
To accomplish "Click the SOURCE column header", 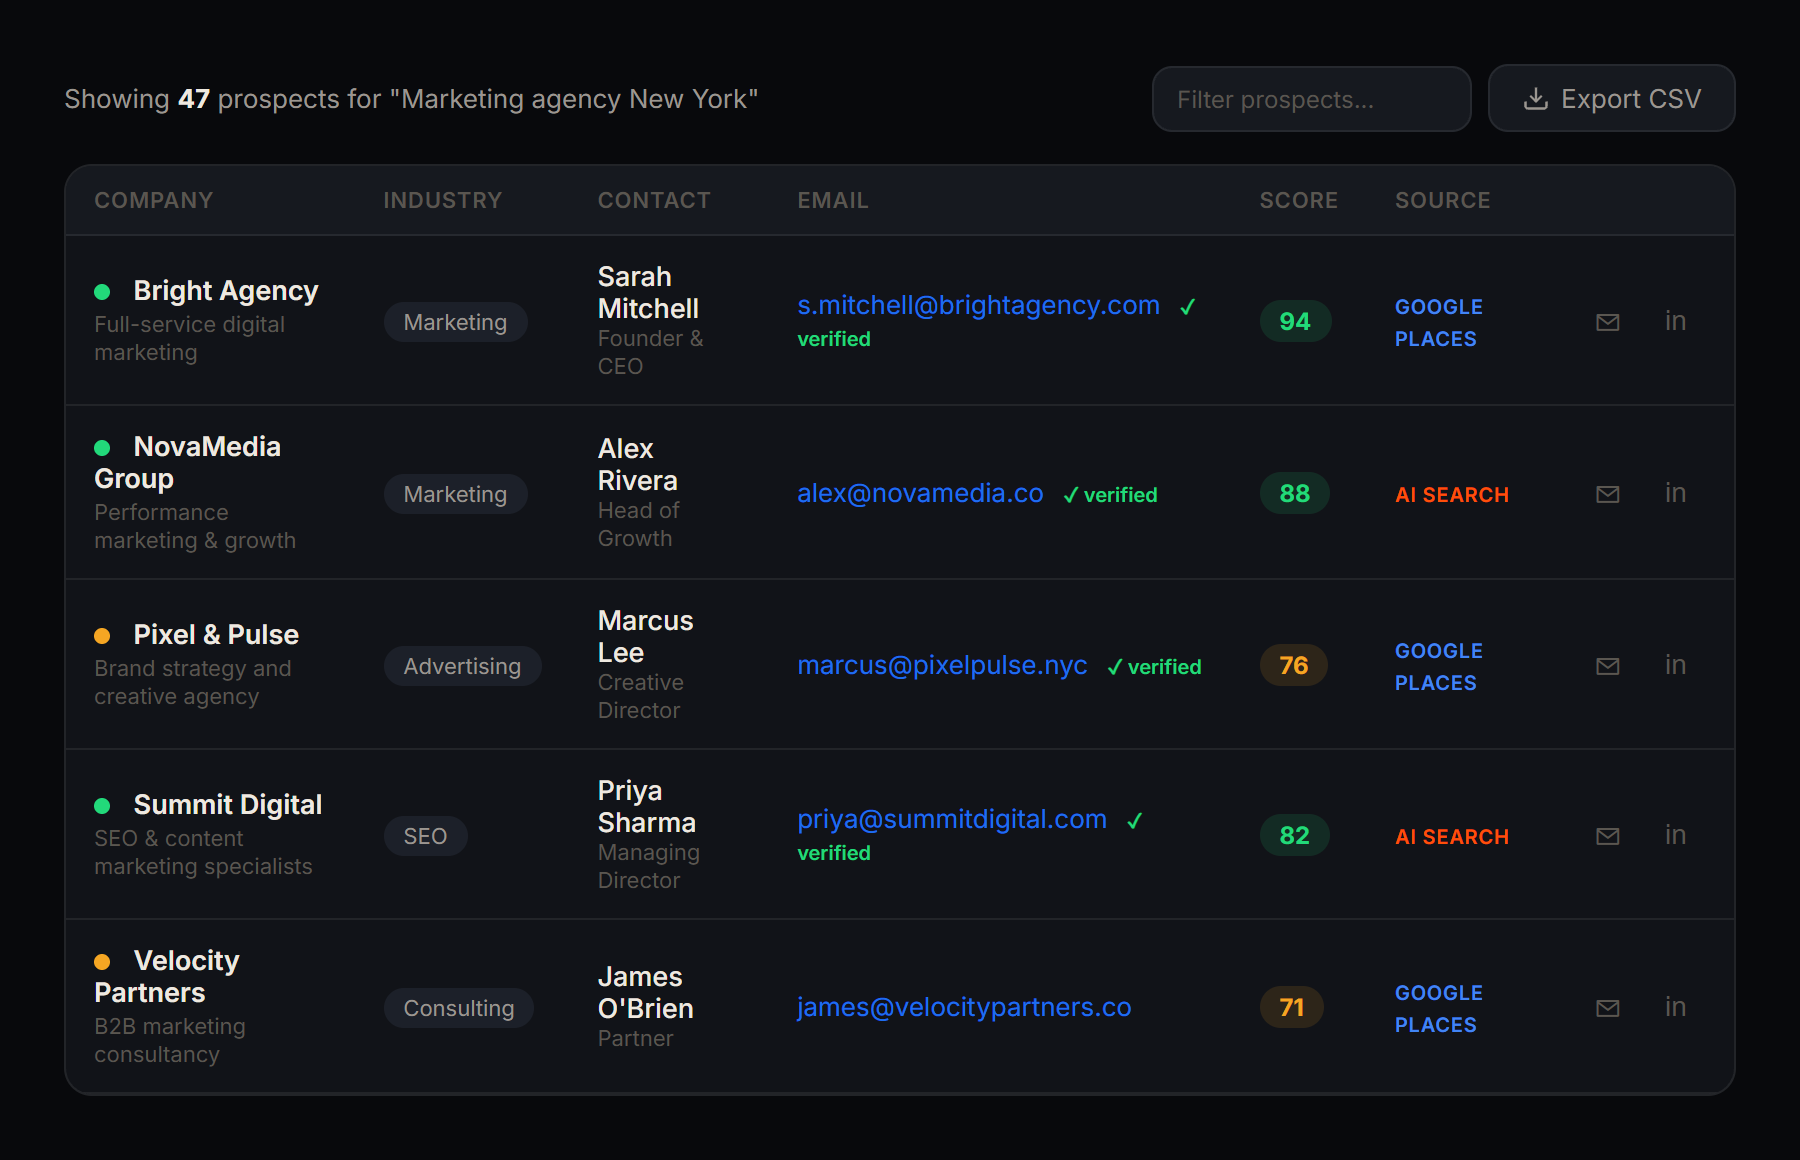I will [1442, 200].
